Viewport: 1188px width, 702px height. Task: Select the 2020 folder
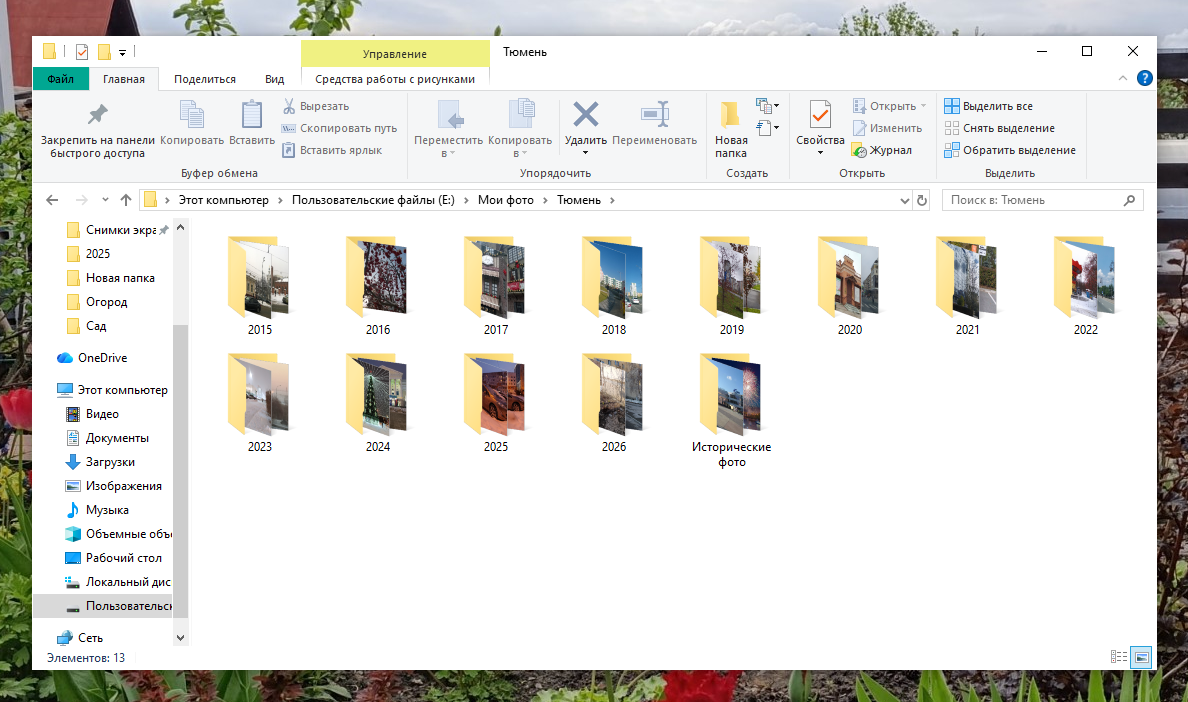click(849, 286)
